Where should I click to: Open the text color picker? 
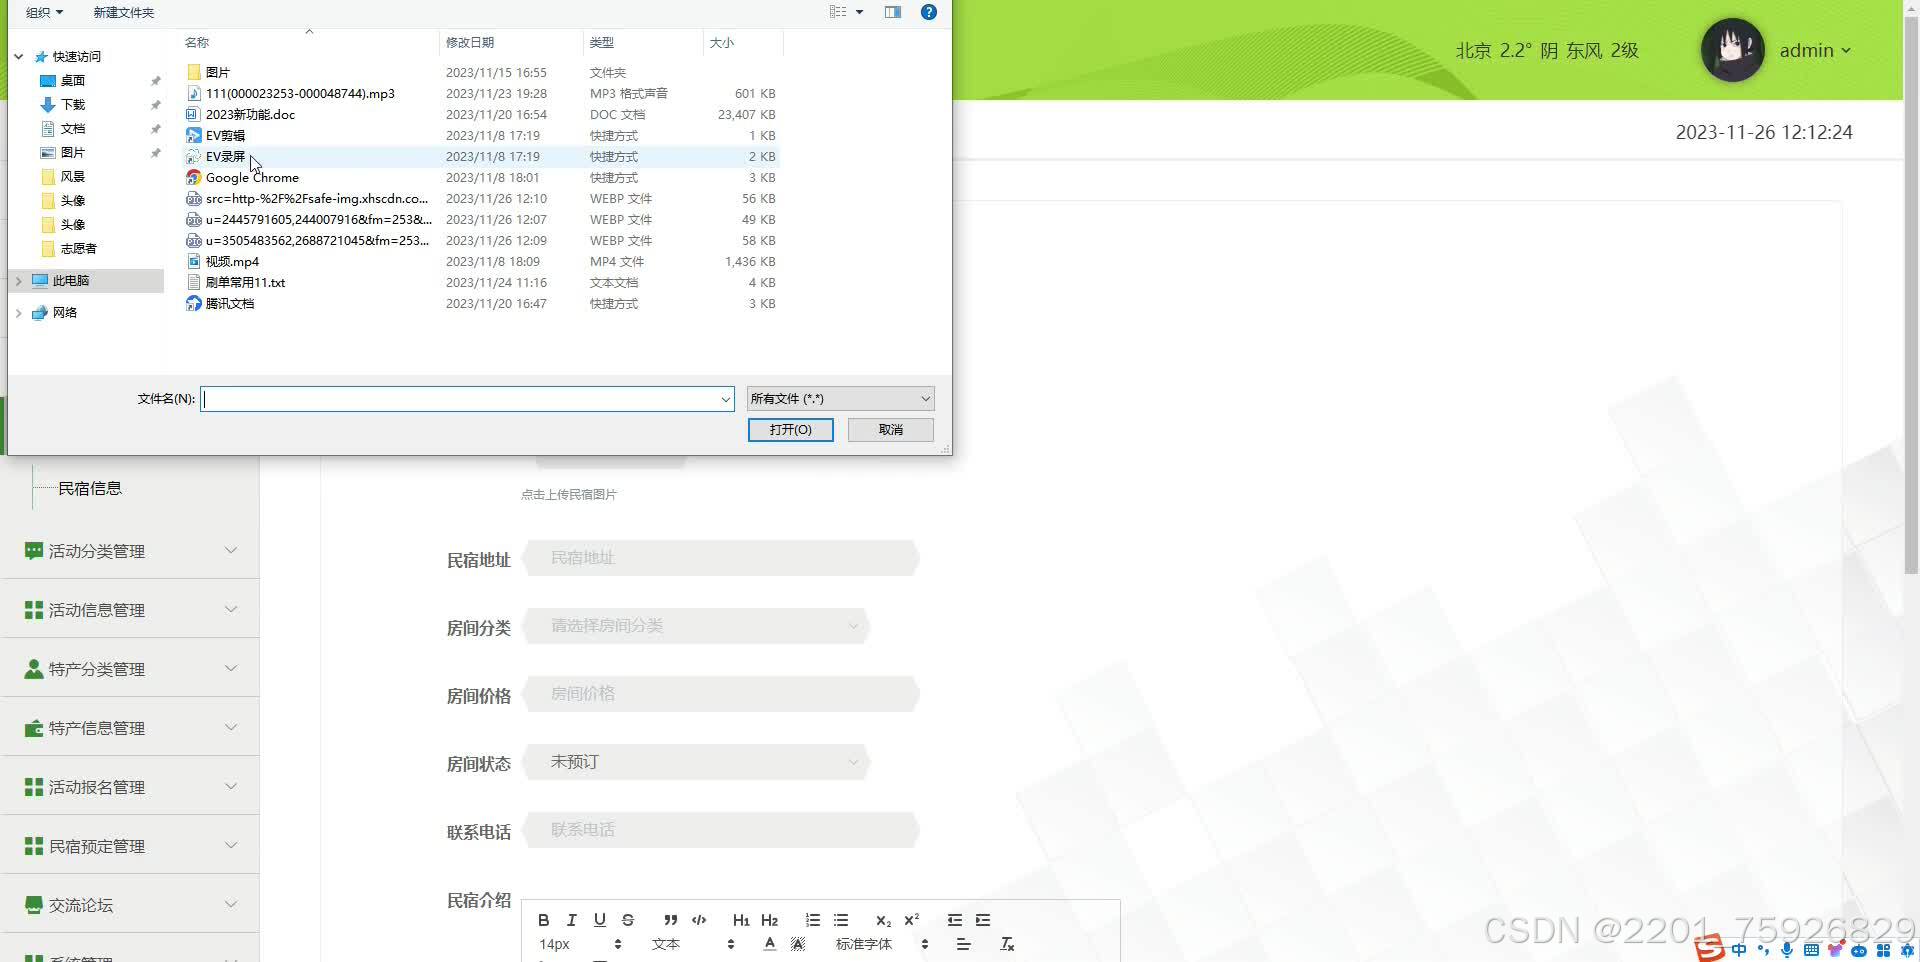(x=769, y=944)
